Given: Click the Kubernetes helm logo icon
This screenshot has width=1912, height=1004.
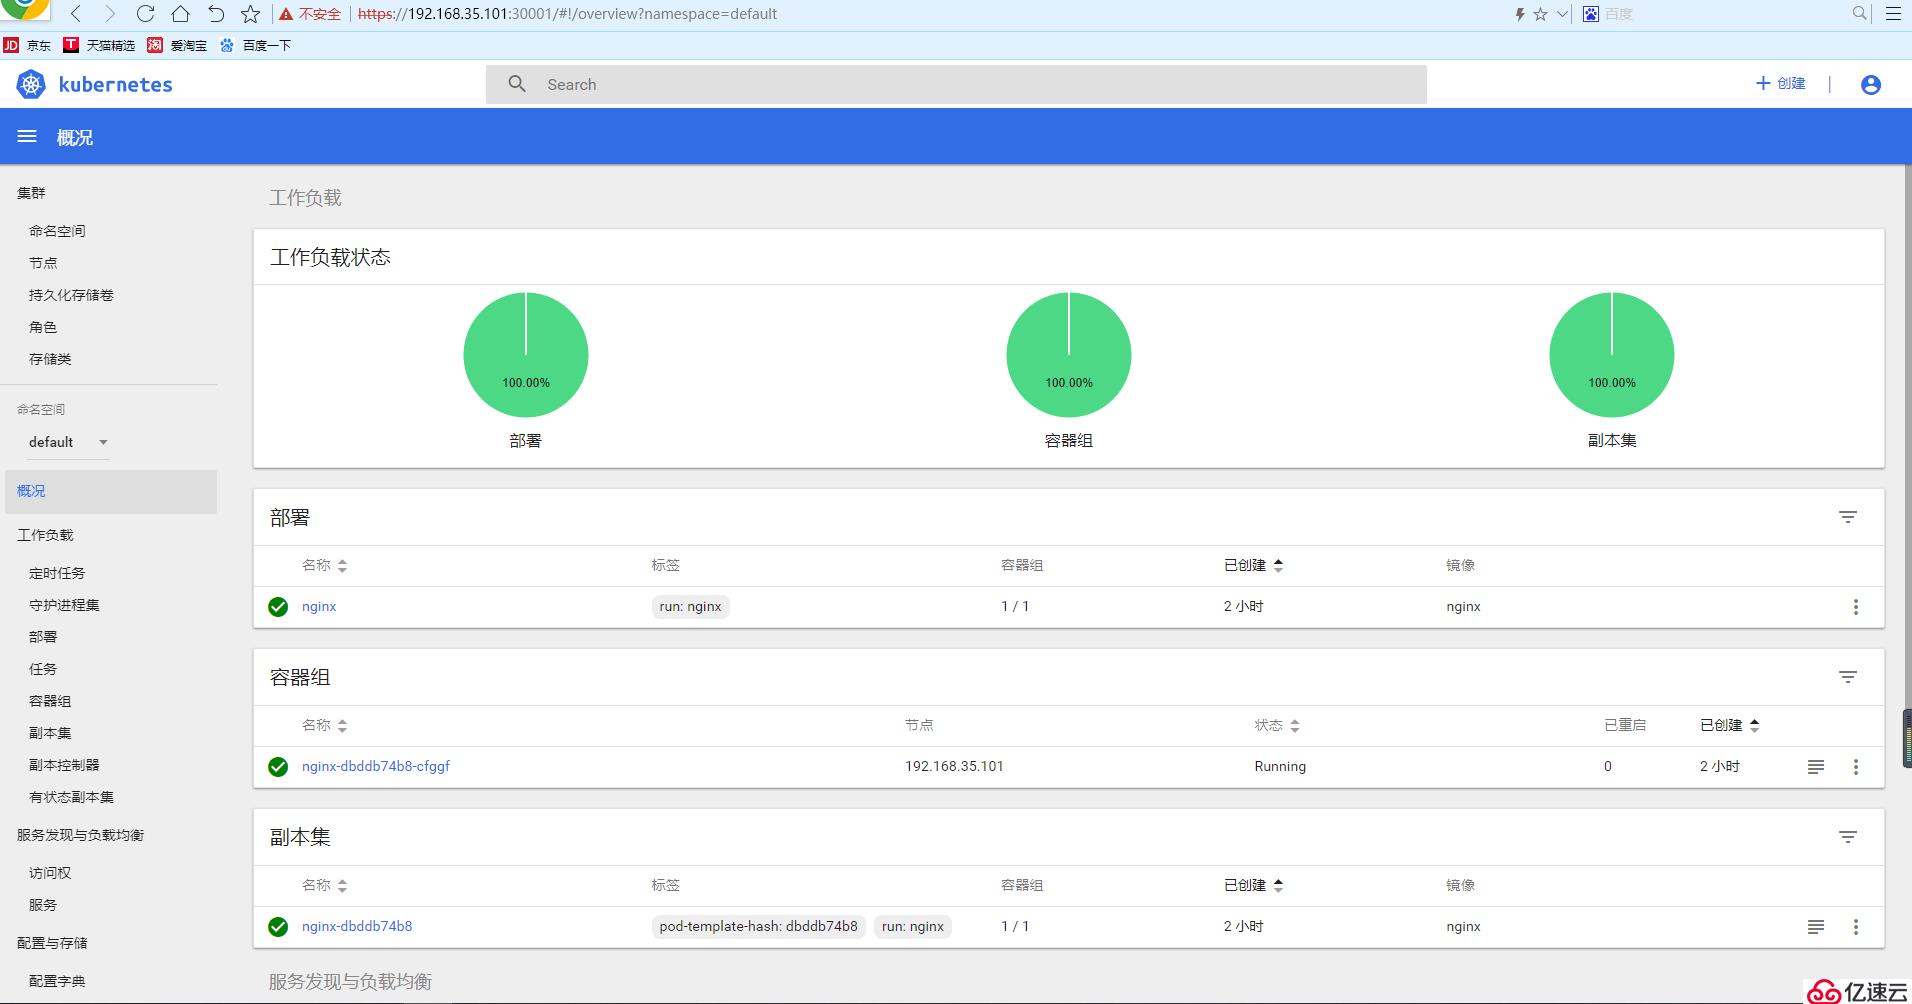Looking at the screenshot, I should click(31, 85).
